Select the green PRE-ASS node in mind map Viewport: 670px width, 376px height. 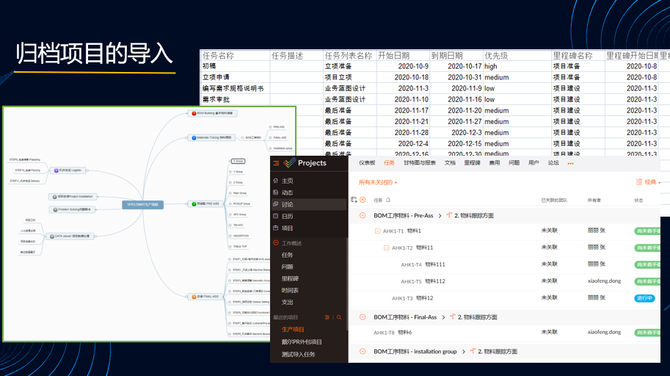206,204
